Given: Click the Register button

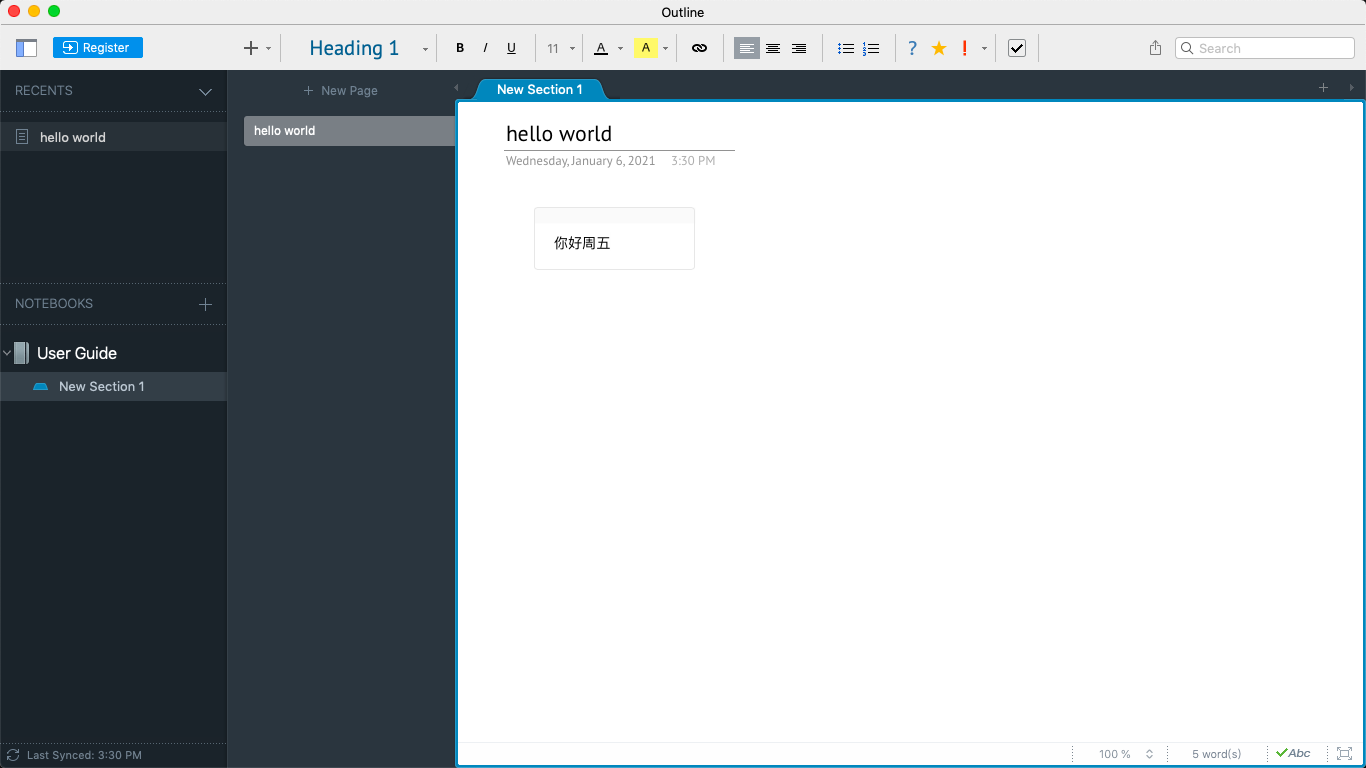Looking at the screenshot, I should click(x=98, y=48).
